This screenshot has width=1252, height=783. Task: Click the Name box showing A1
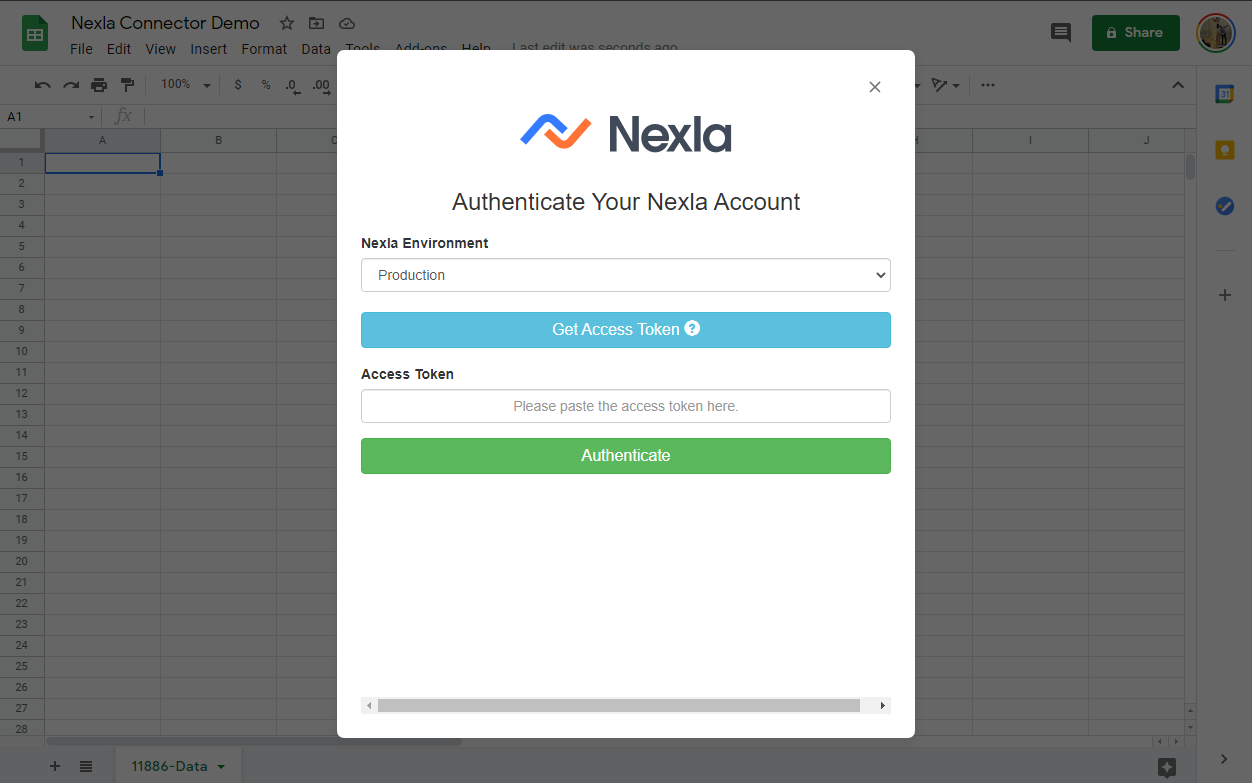pyautogui.click(x=44, y=117)
